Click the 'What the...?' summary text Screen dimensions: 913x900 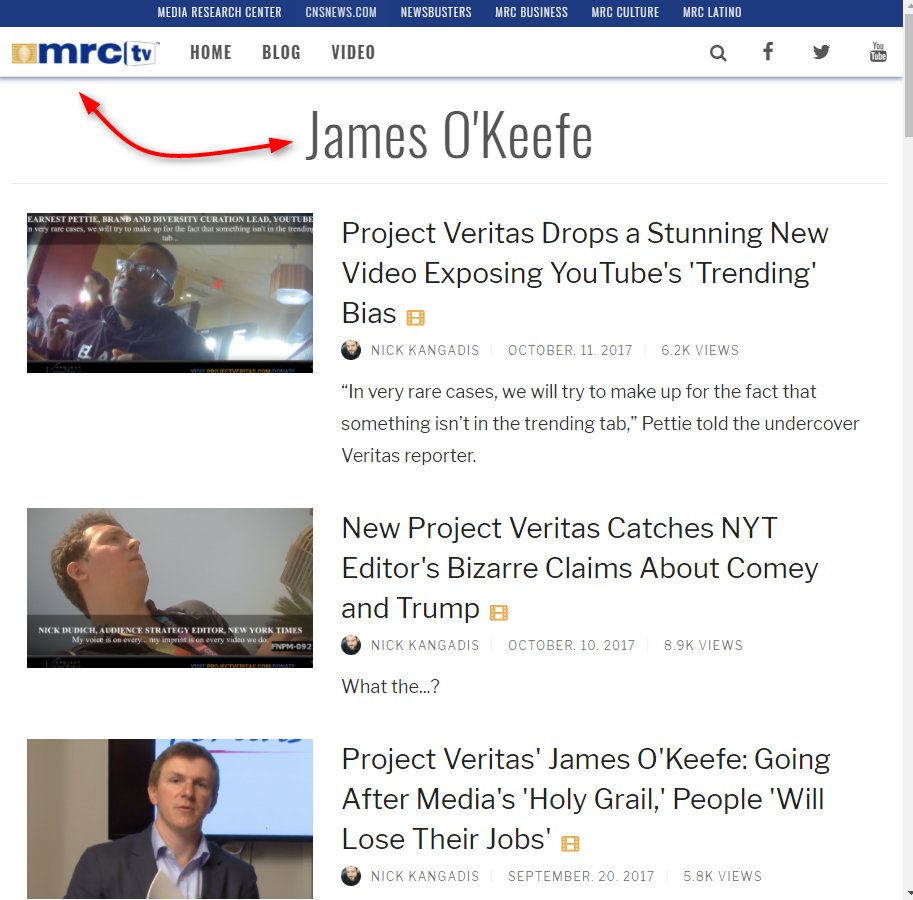click(x=391, y=686)
